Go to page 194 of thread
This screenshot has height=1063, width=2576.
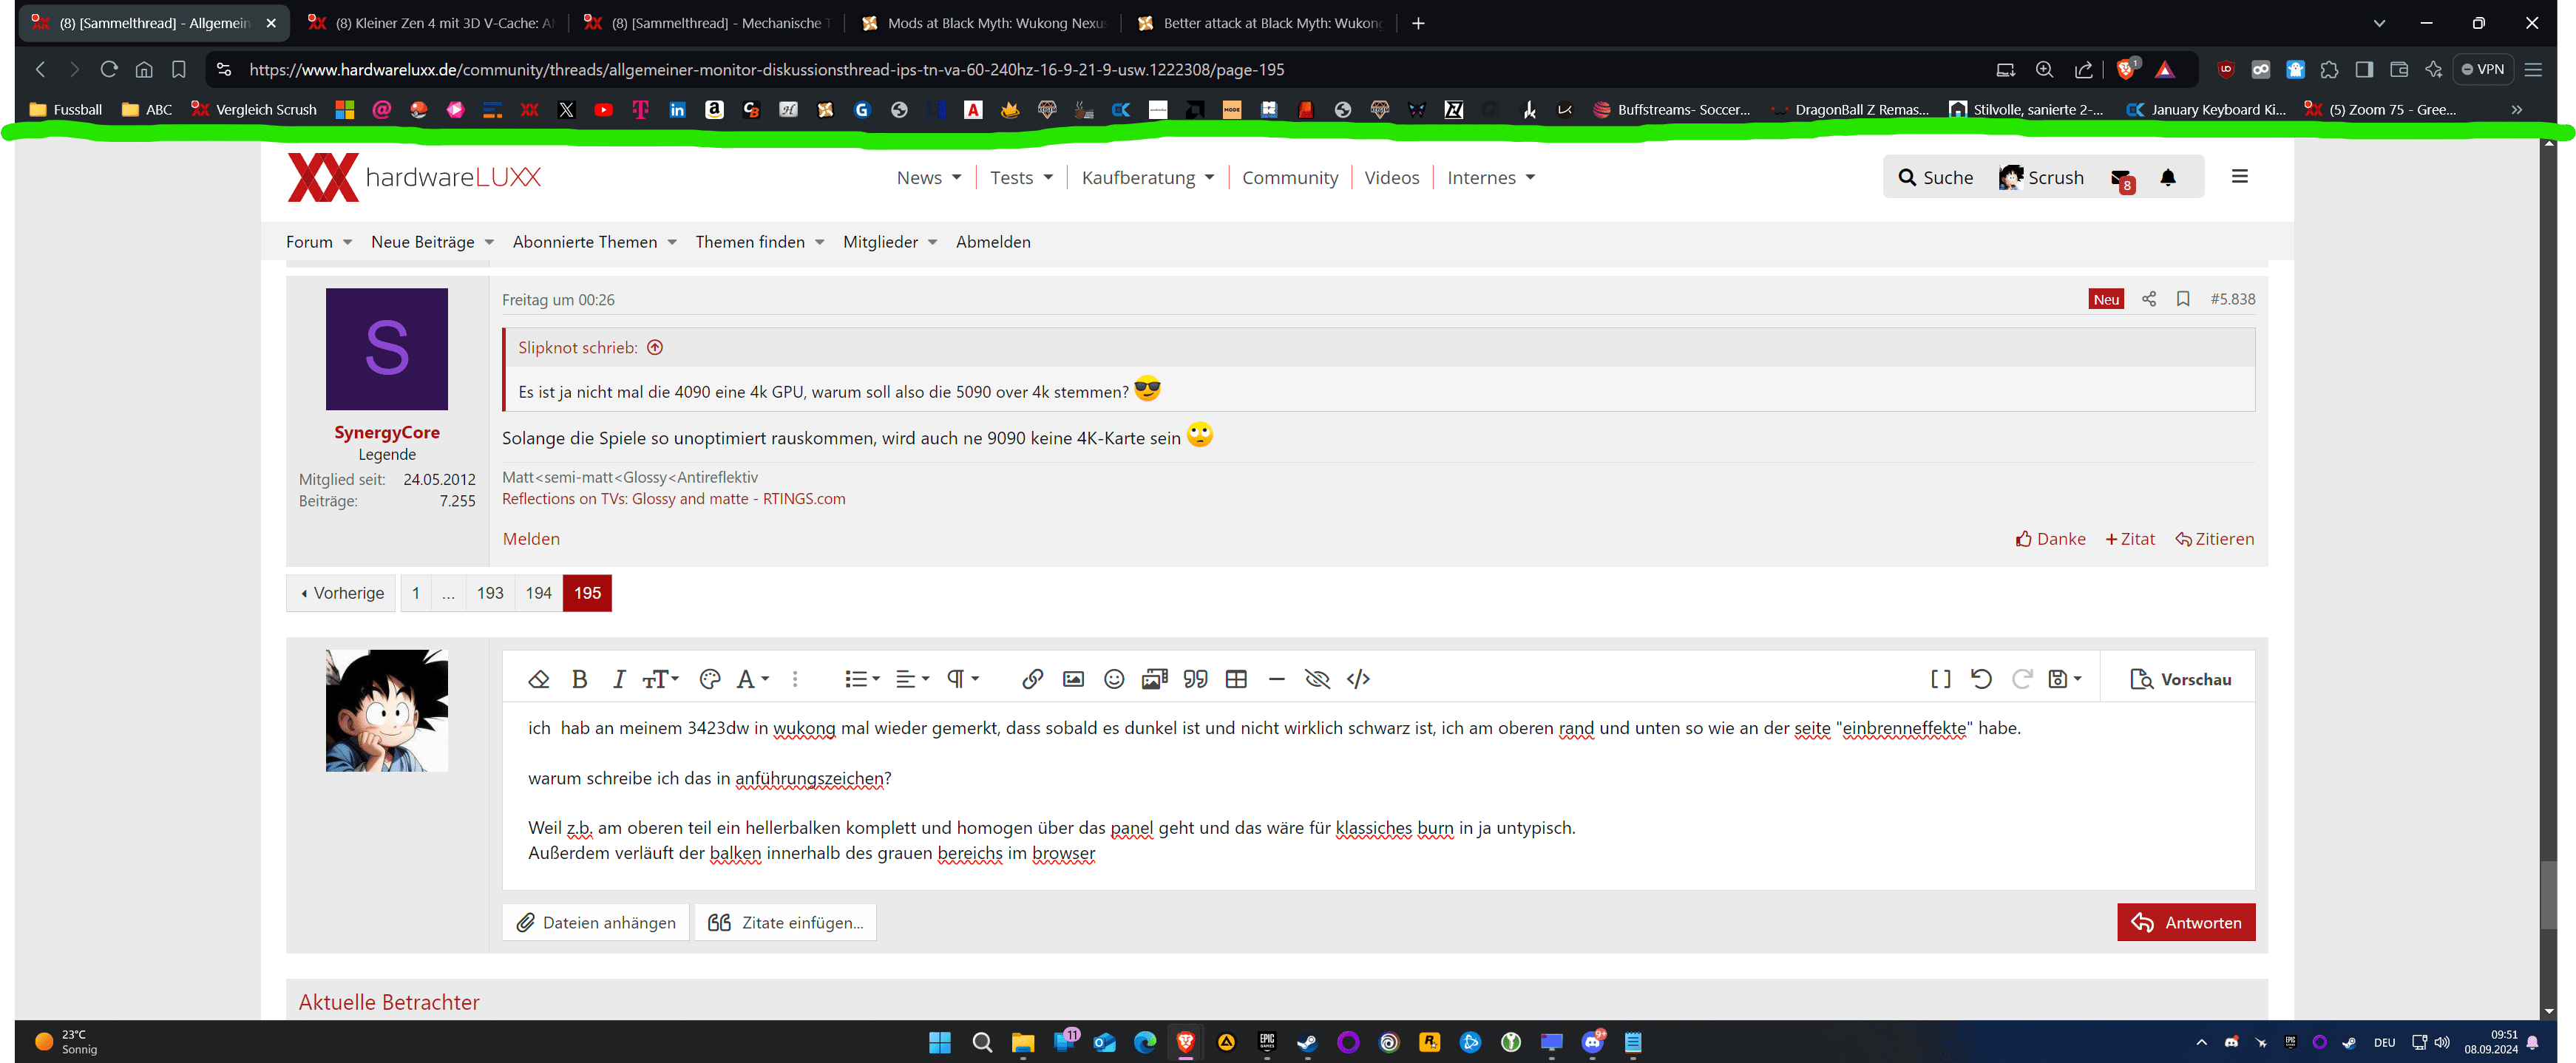coord(538,593)
